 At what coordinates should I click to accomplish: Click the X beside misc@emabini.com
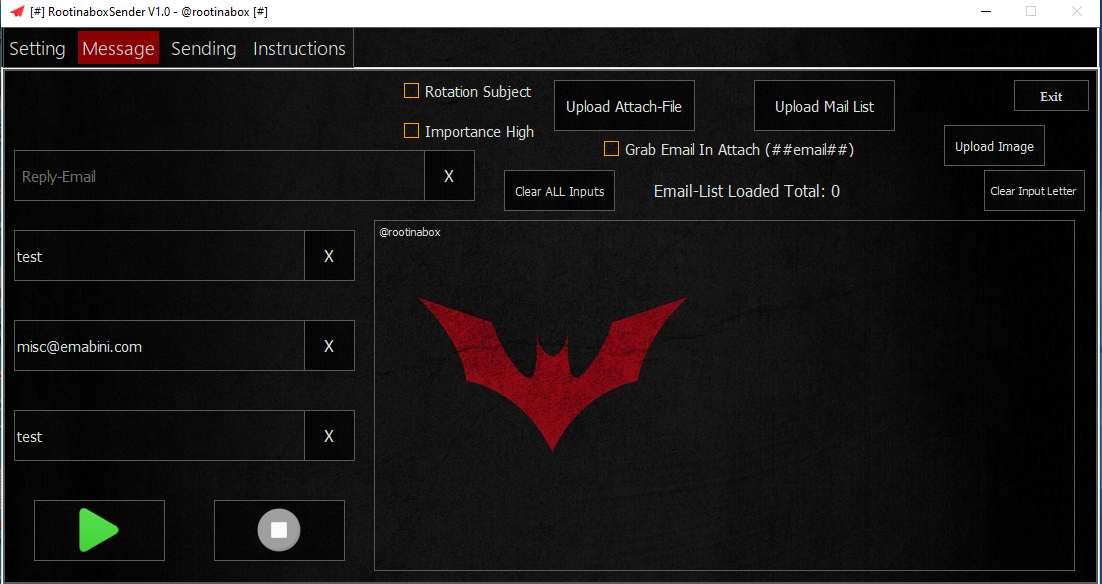329,346
